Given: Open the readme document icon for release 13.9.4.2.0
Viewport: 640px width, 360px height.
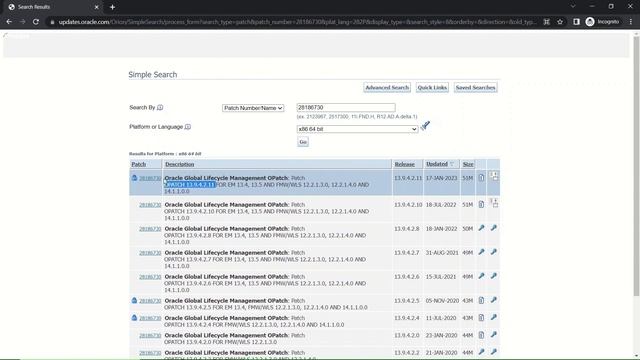Looking at the screenshot, I should (x=481, y=335).
